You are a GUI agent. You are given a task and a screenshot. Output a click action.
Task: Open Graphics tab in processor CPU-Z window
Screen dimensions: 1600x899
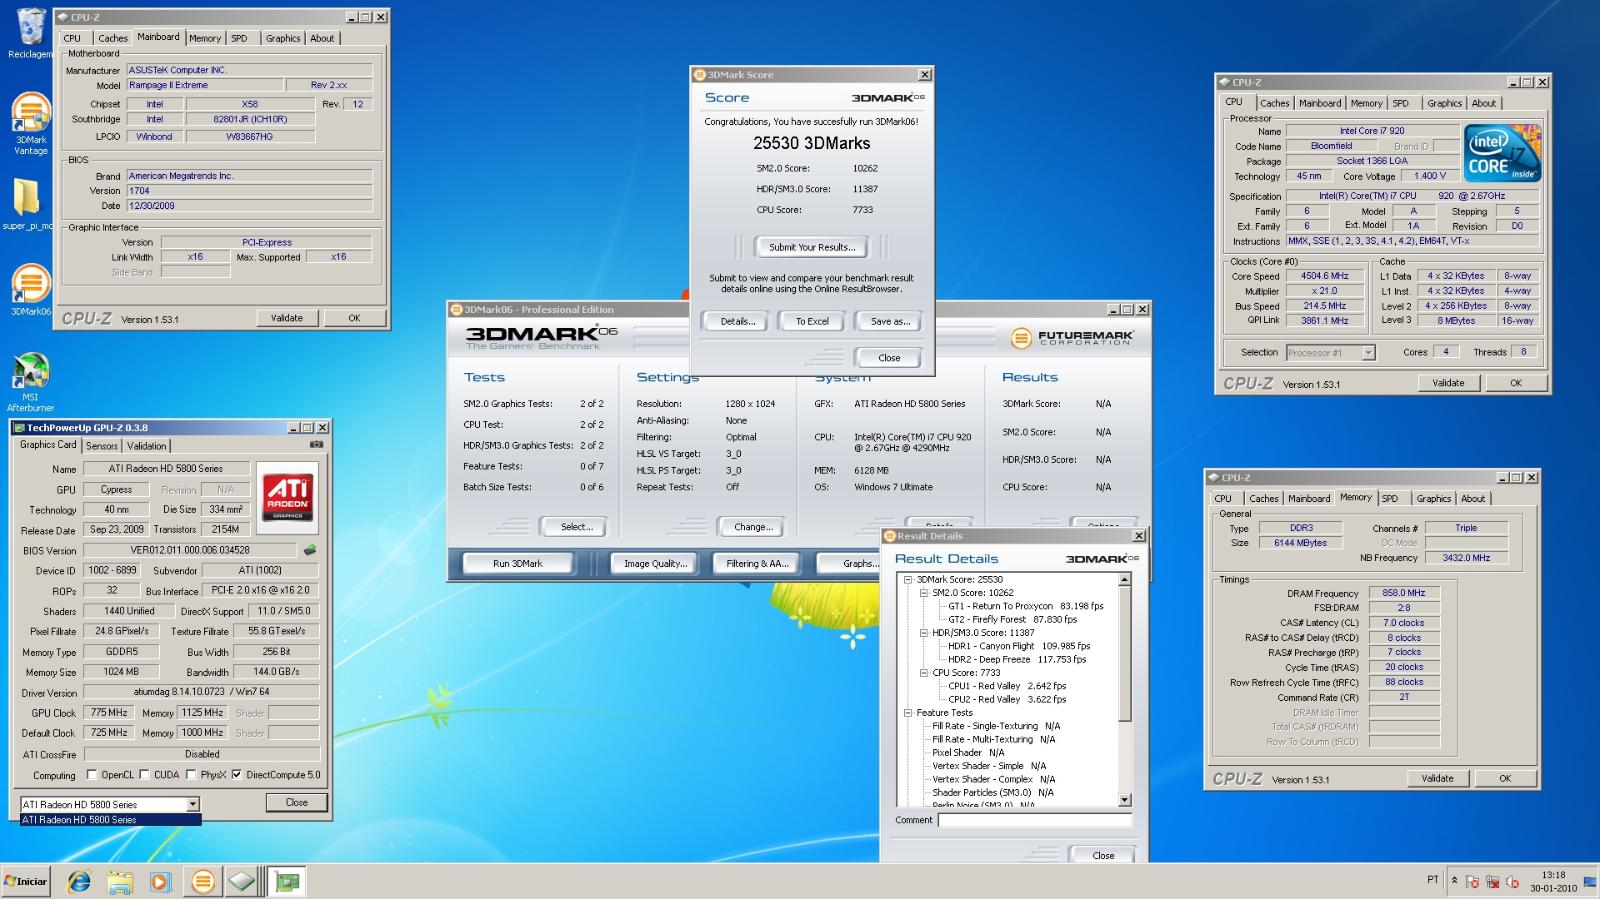coord(1444,103)
